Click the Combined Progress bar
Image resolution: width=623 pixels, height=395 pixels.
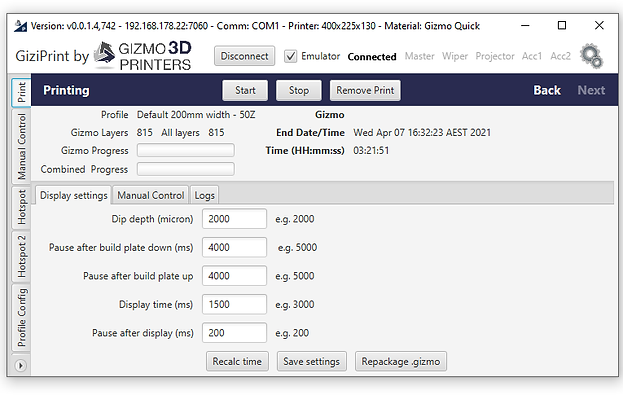click(186, 169)
